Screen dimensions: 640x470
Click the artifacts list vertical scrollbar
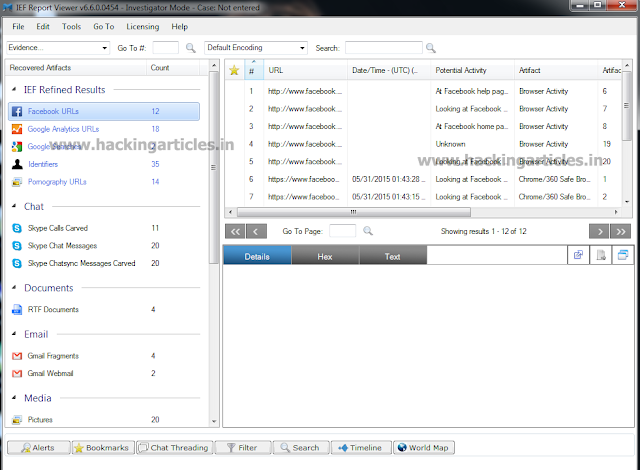pos(213,167)
